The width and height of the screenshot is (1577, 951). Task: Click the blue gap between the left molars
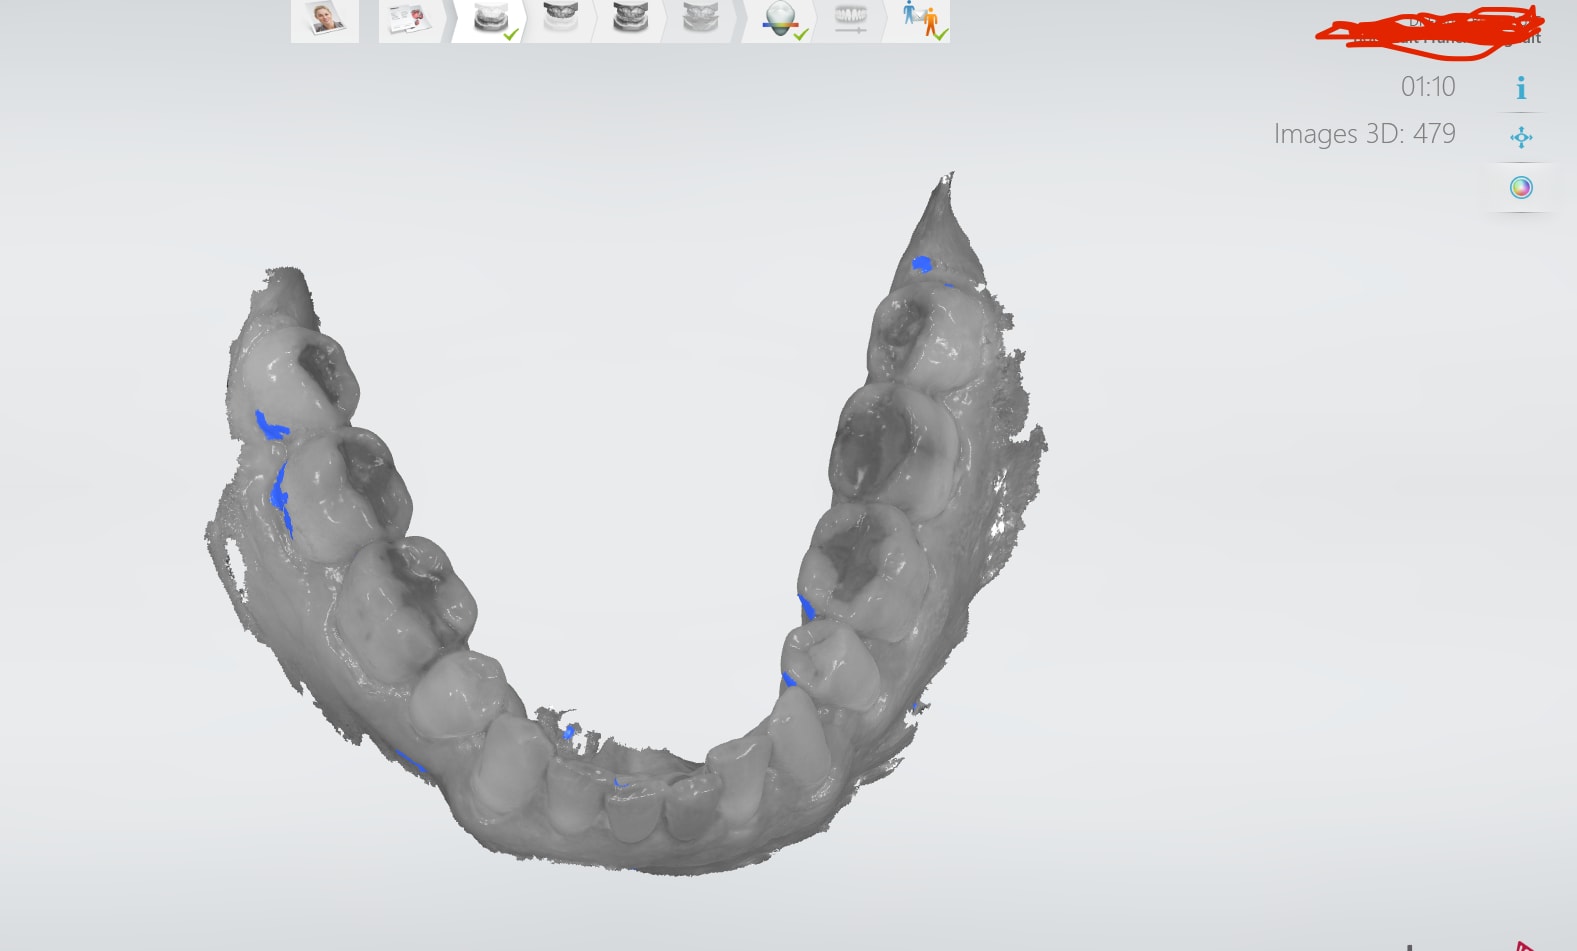click(279, 490)
